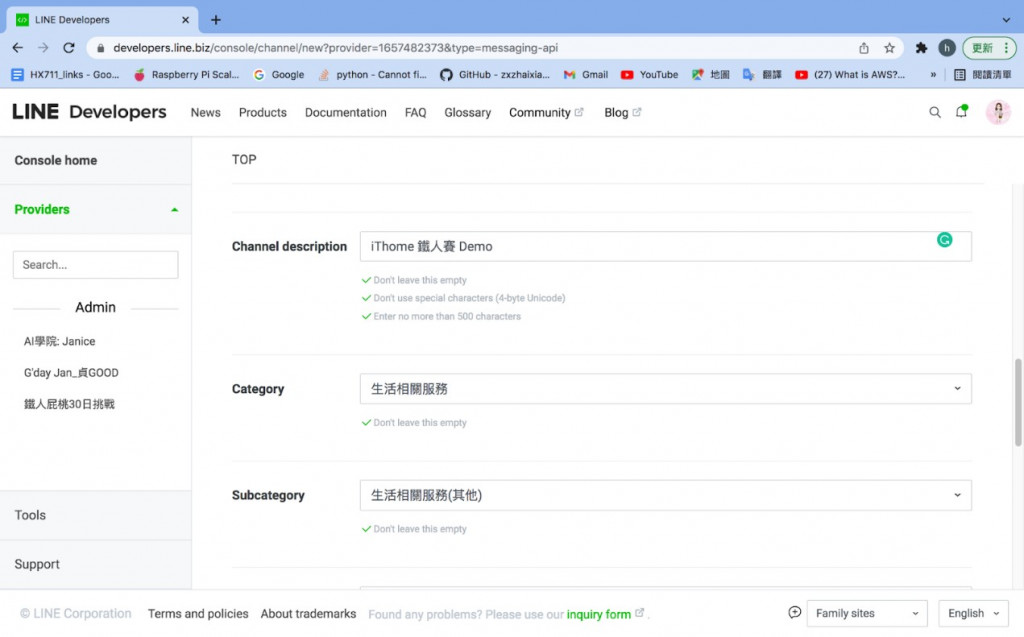This screenshot has width=1024, height=637.
Task: Open Chrome three-dot menu
Action: click(1006, 48)
